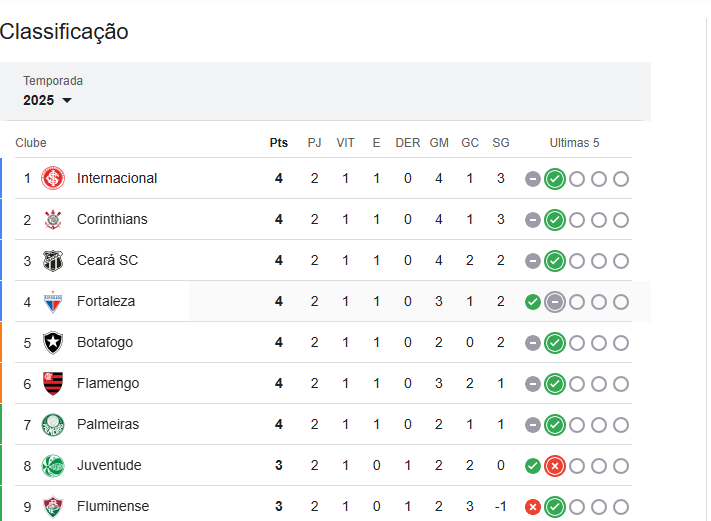
Task: Click the Corinthians club crest icon
Action: (53, 219)
